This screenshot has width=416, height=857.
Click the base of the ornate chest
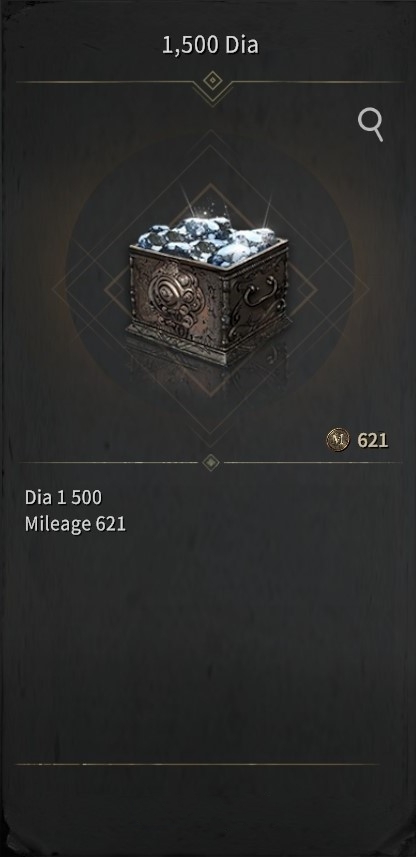[x=208, y=344]
